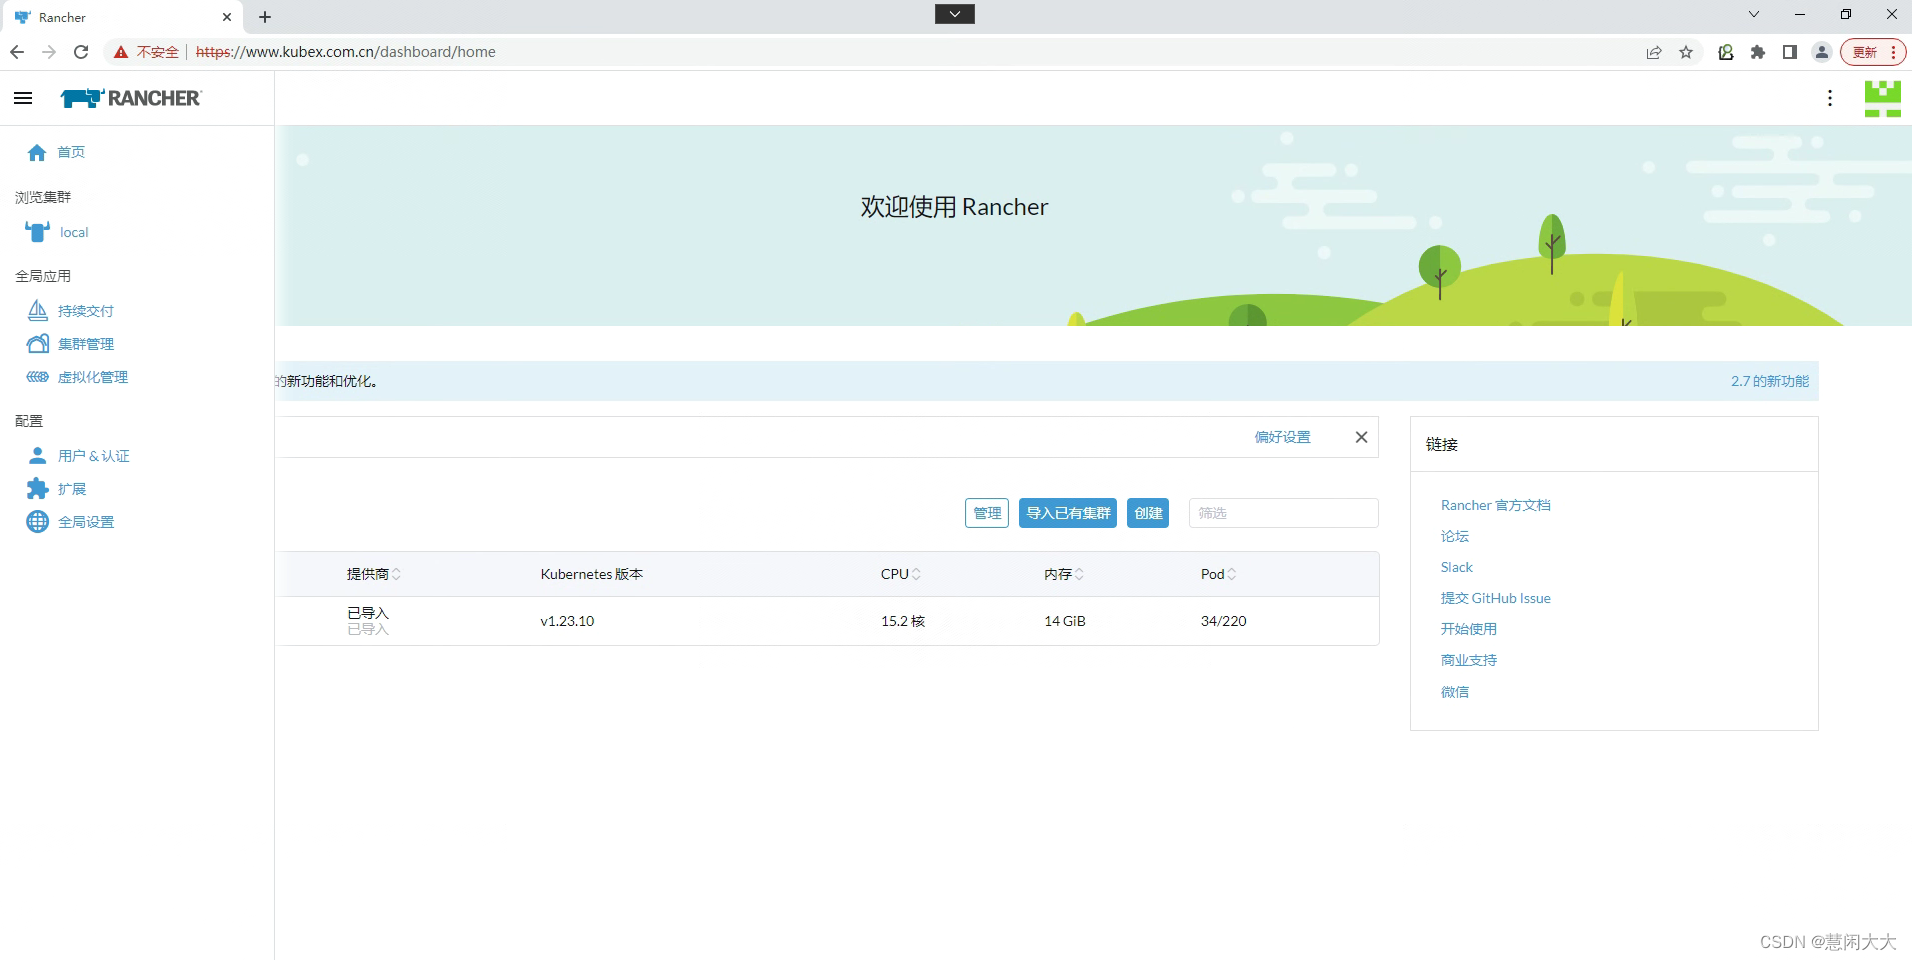Open 扩展 in the sidebar
This screenshot has width=1912, height=960.
pos(72,489)
